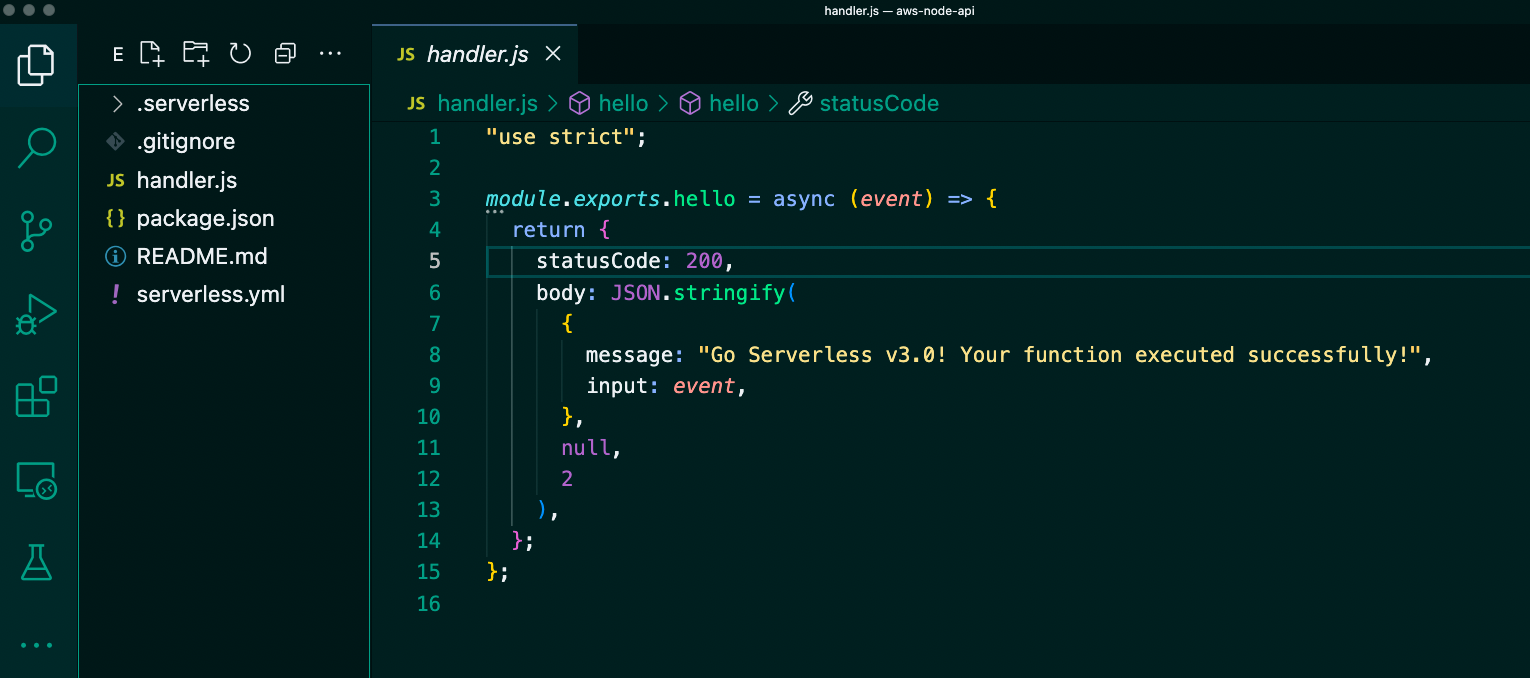Viewport: 1530px width, 678px height.
Task: Click line number 5 in gutter
Action: point(434,261)
